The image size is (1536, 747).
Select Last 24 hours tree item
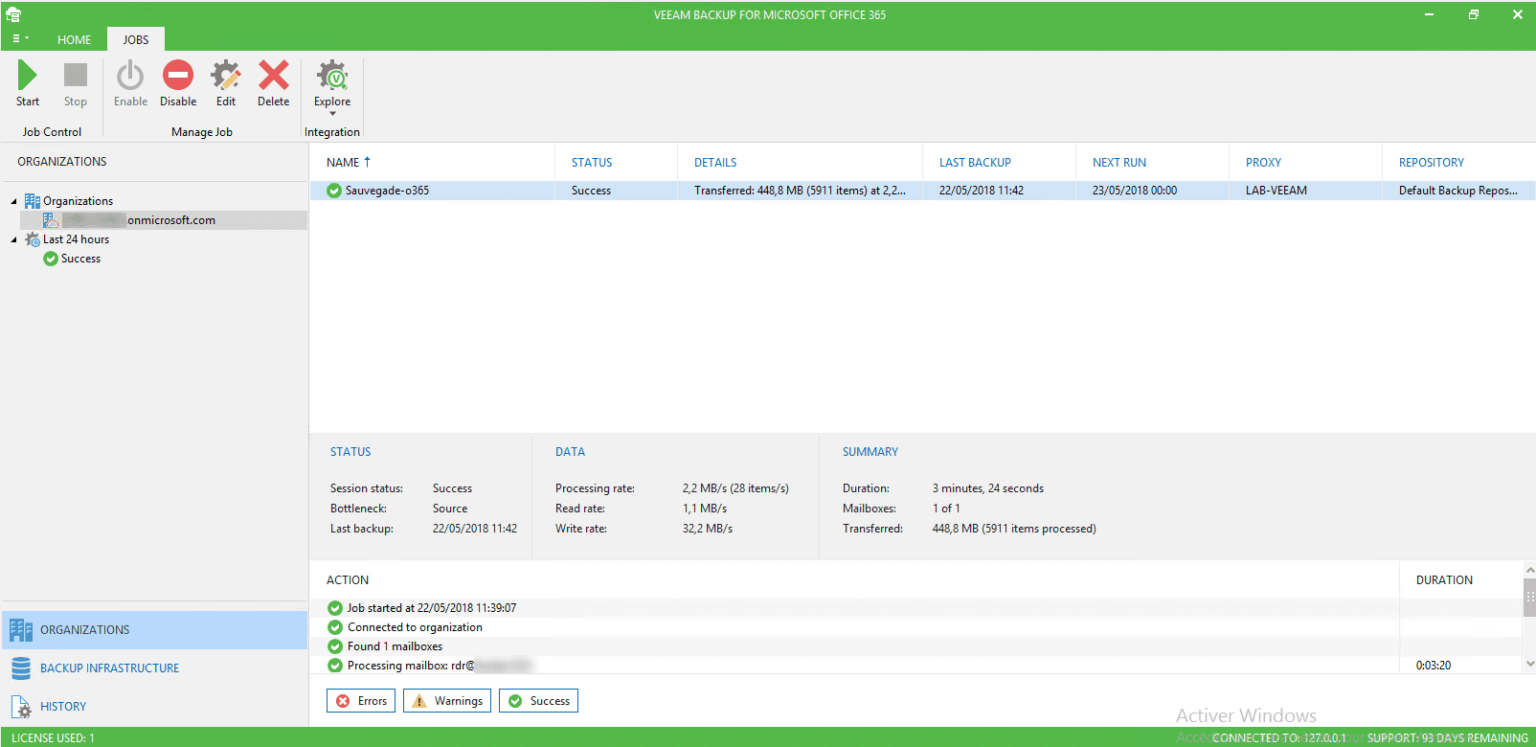[x=76, y=240]
